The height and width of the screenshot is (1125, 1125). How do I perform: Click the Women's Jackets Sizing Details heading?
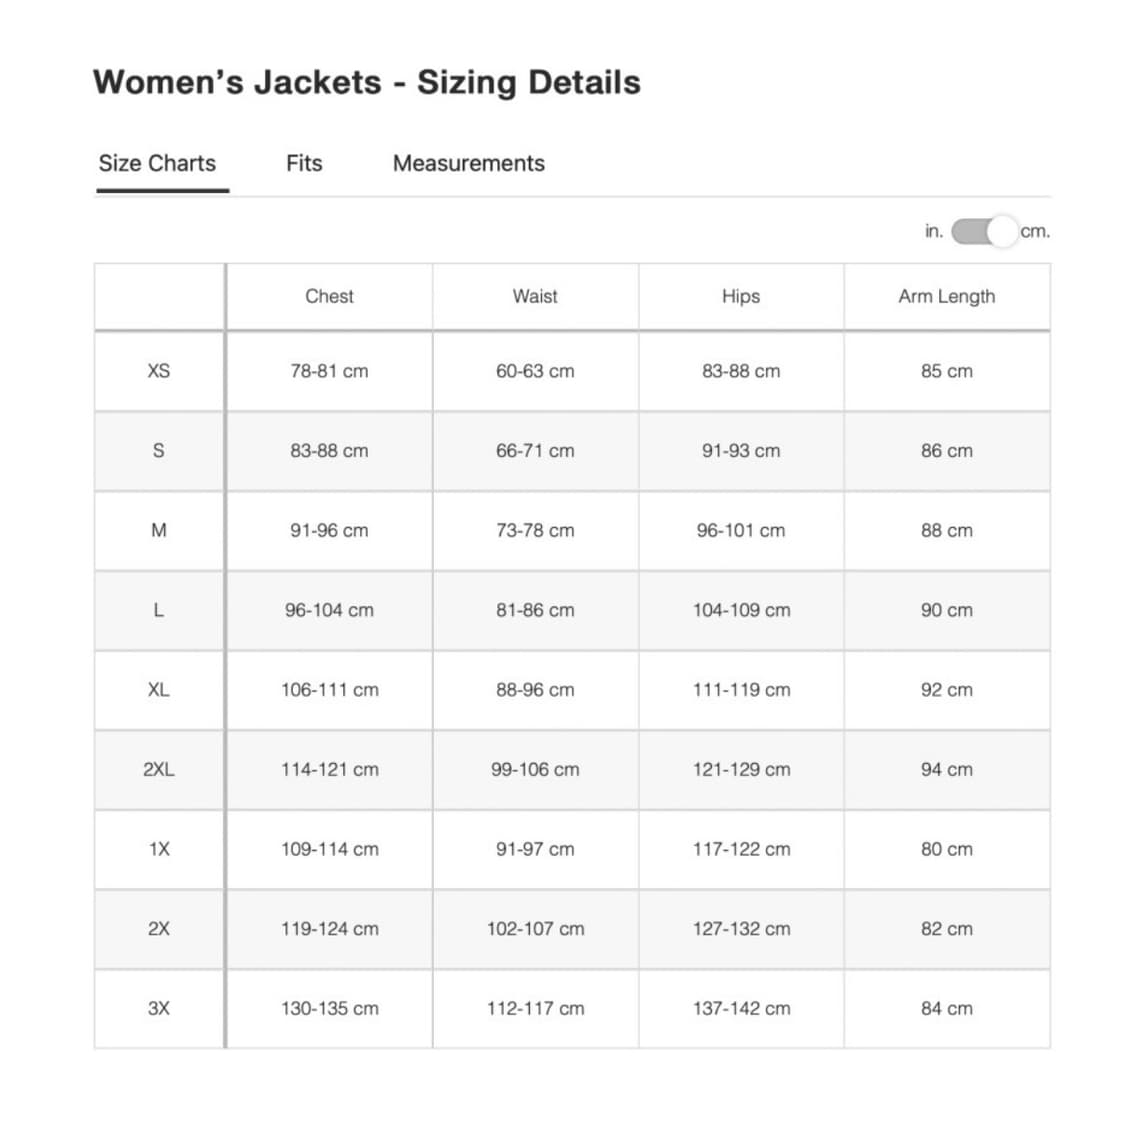367,82
